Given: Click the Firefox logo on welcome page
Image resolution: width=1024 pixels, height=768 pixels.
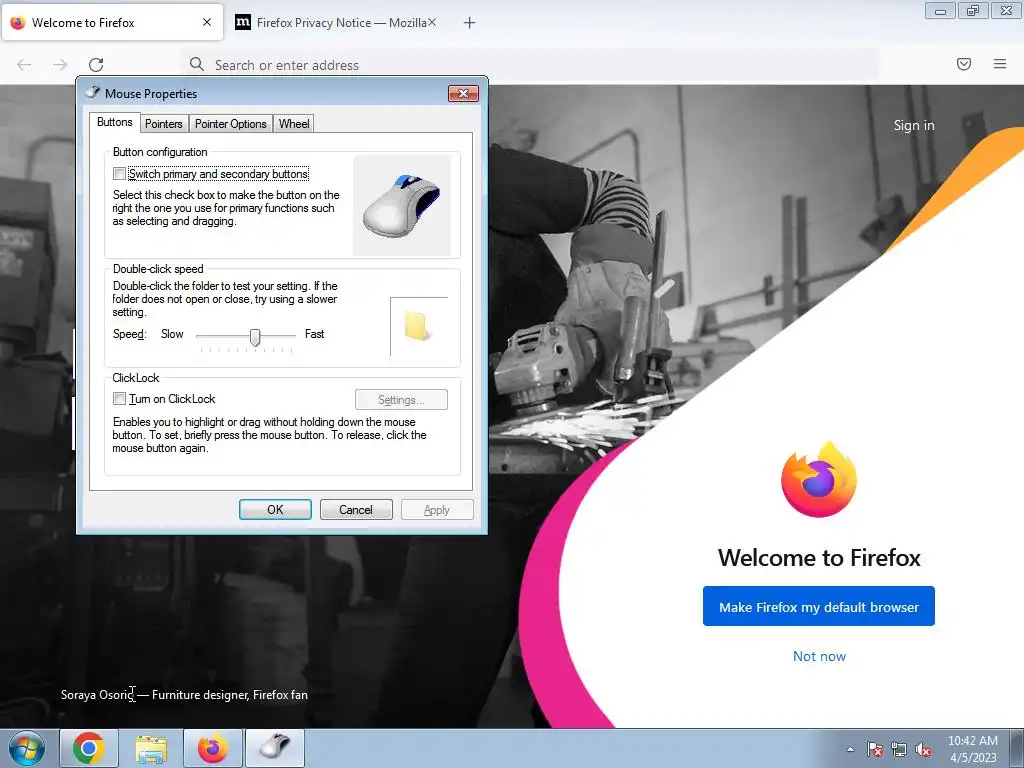Looking at the screenshot, I should [x=818, y=479].
